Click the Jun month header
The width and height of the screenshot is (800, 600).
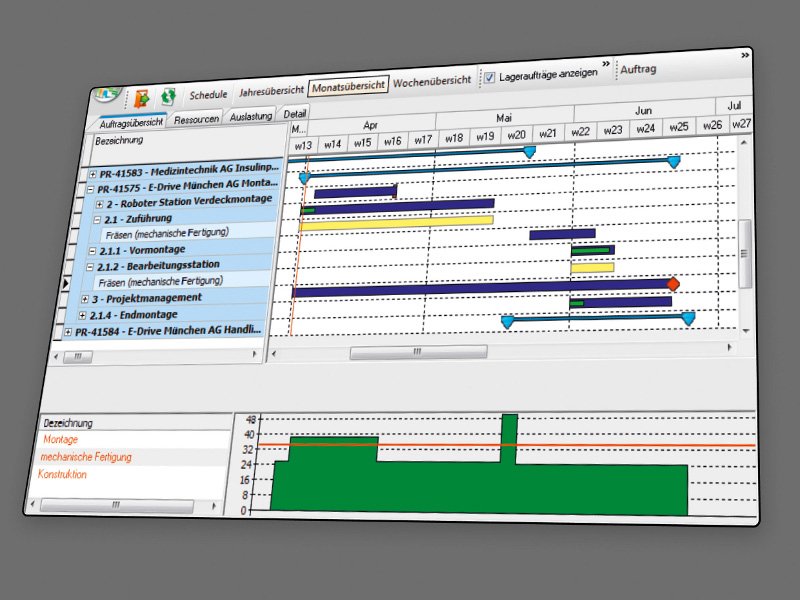(x=643, y=110)
